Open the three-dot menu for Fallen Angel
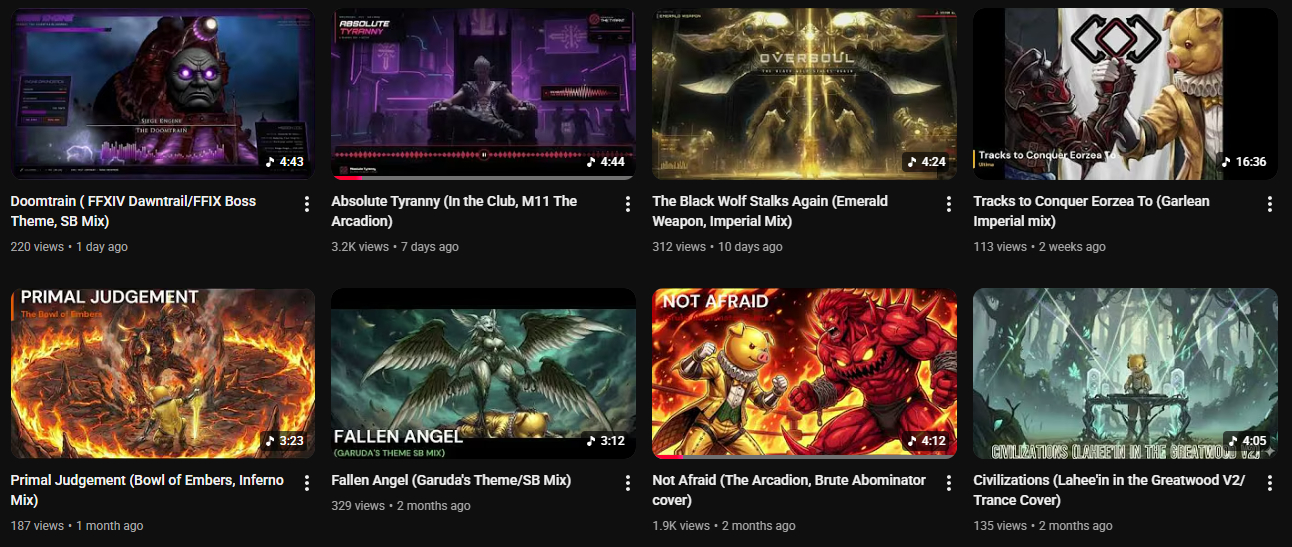Screen dimensions: 1292x547 click(x=628, y=483)
